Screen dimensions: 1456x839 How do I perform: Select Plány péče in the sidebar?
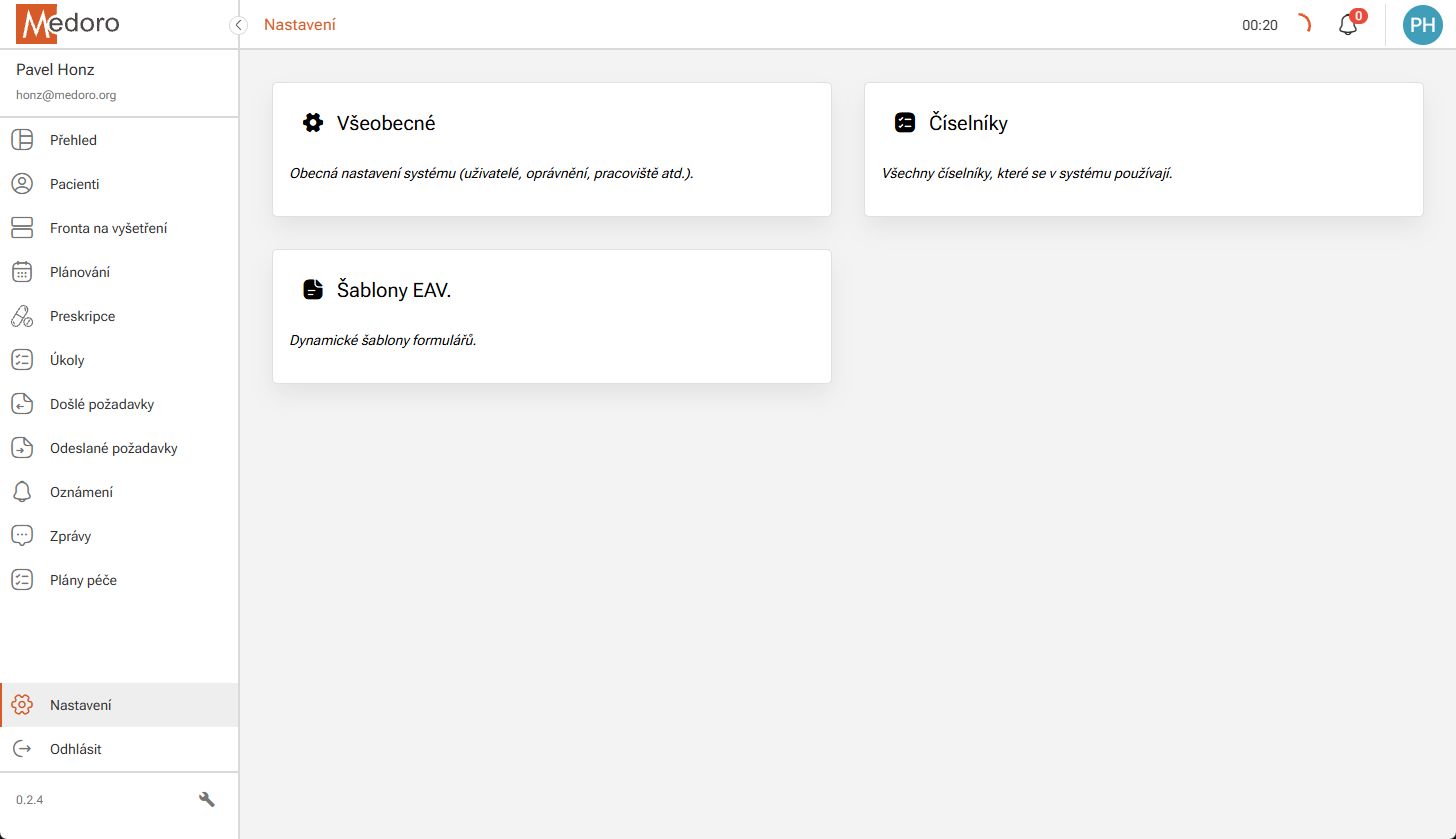click(22, 579)
